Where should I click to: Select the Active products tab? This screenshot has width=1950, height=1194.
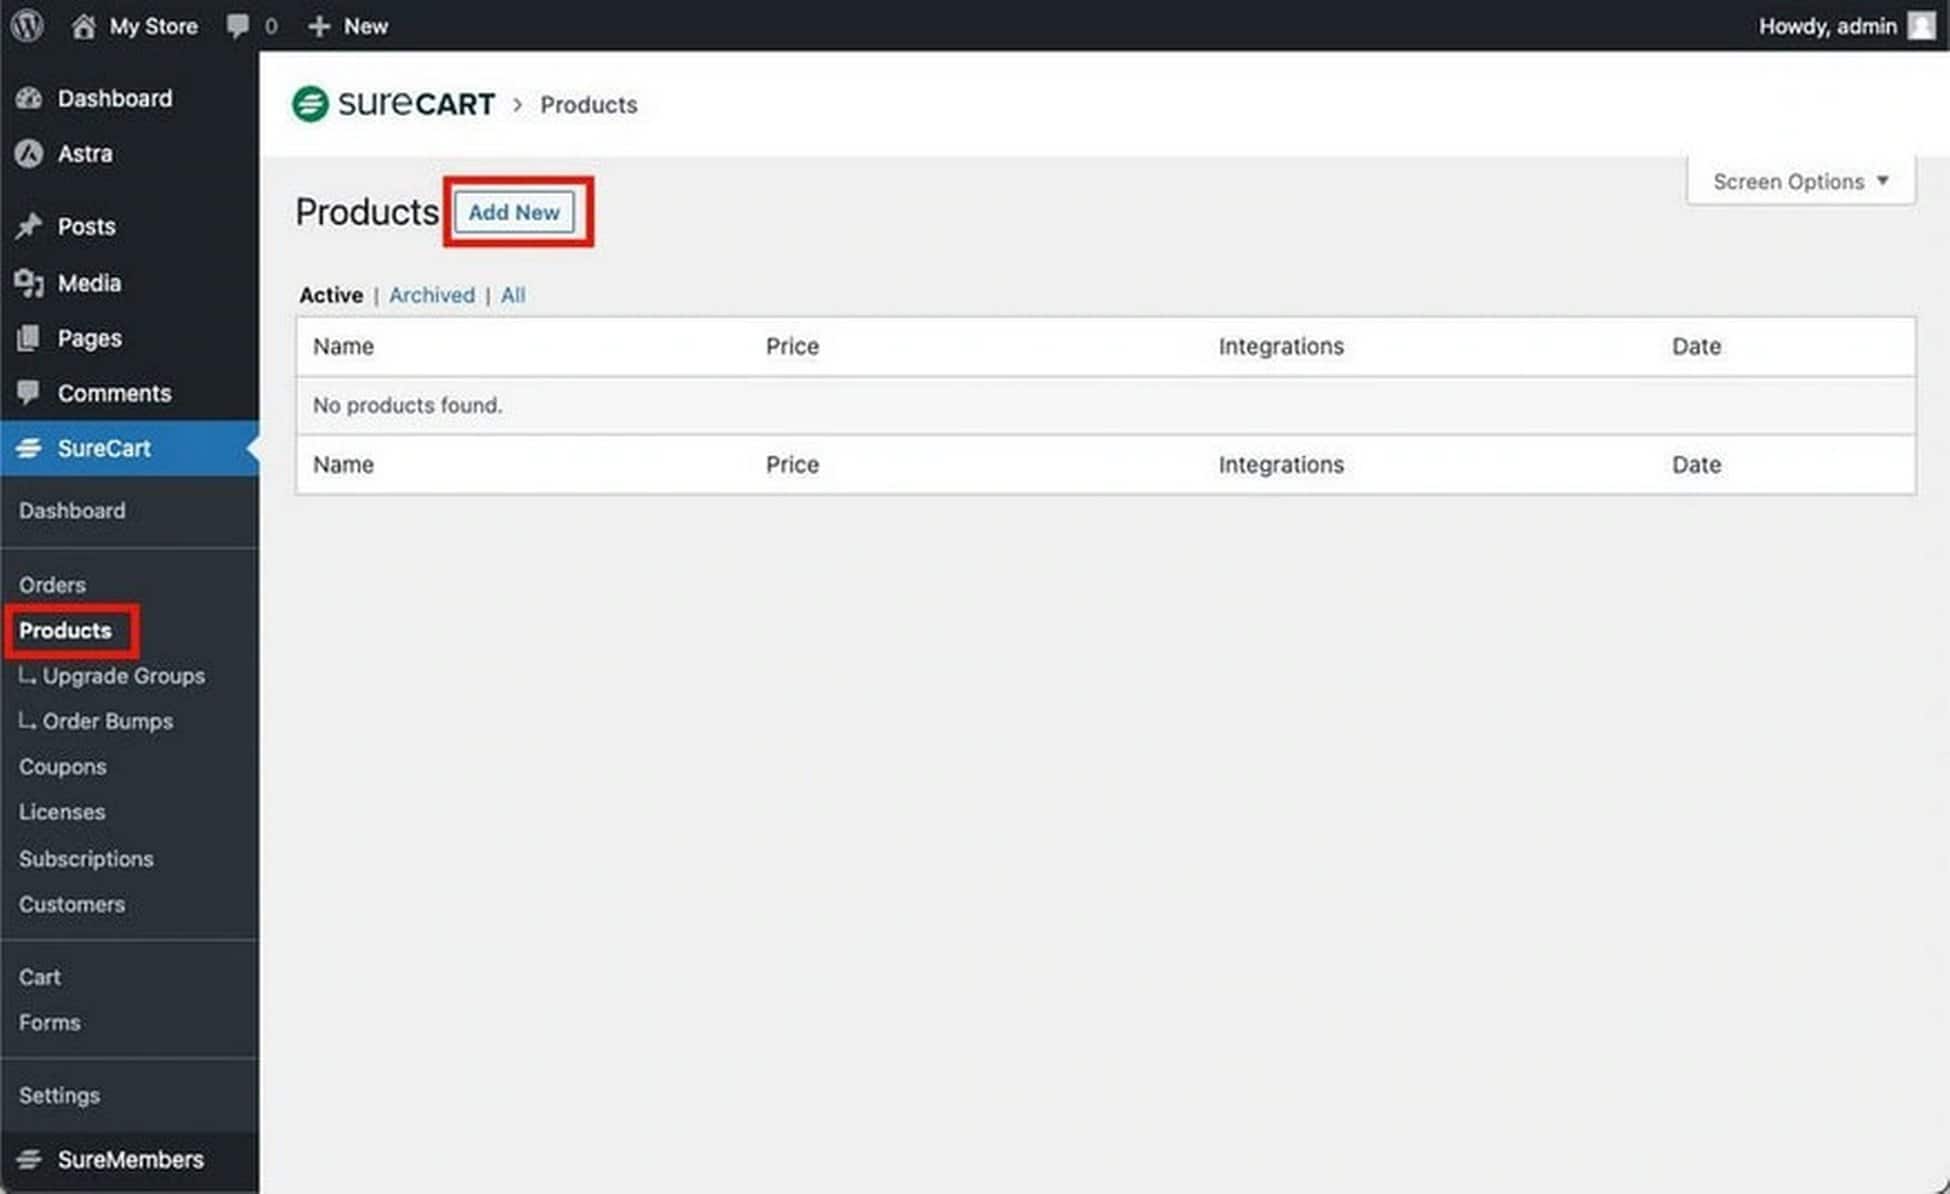coord(330,294)
